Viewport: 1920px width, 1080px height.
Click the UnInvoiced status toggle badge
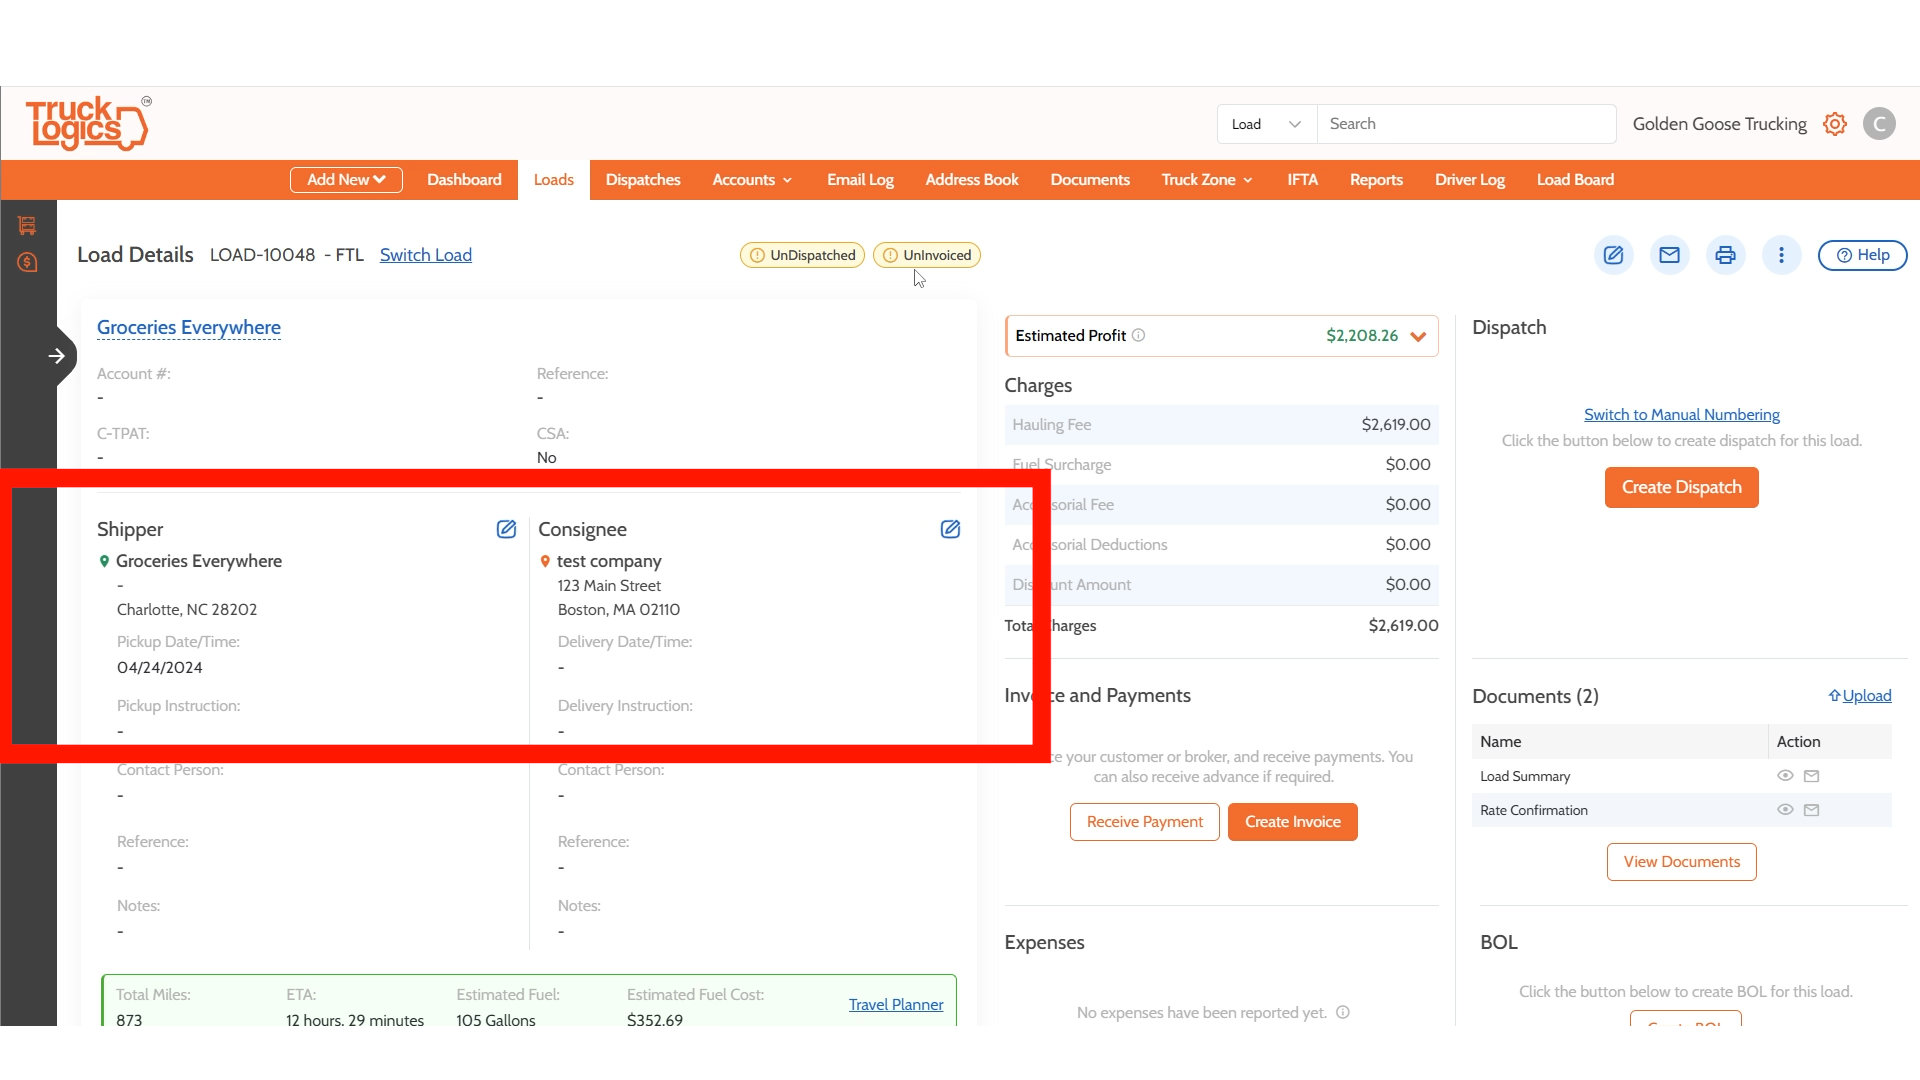click(926, 255)
